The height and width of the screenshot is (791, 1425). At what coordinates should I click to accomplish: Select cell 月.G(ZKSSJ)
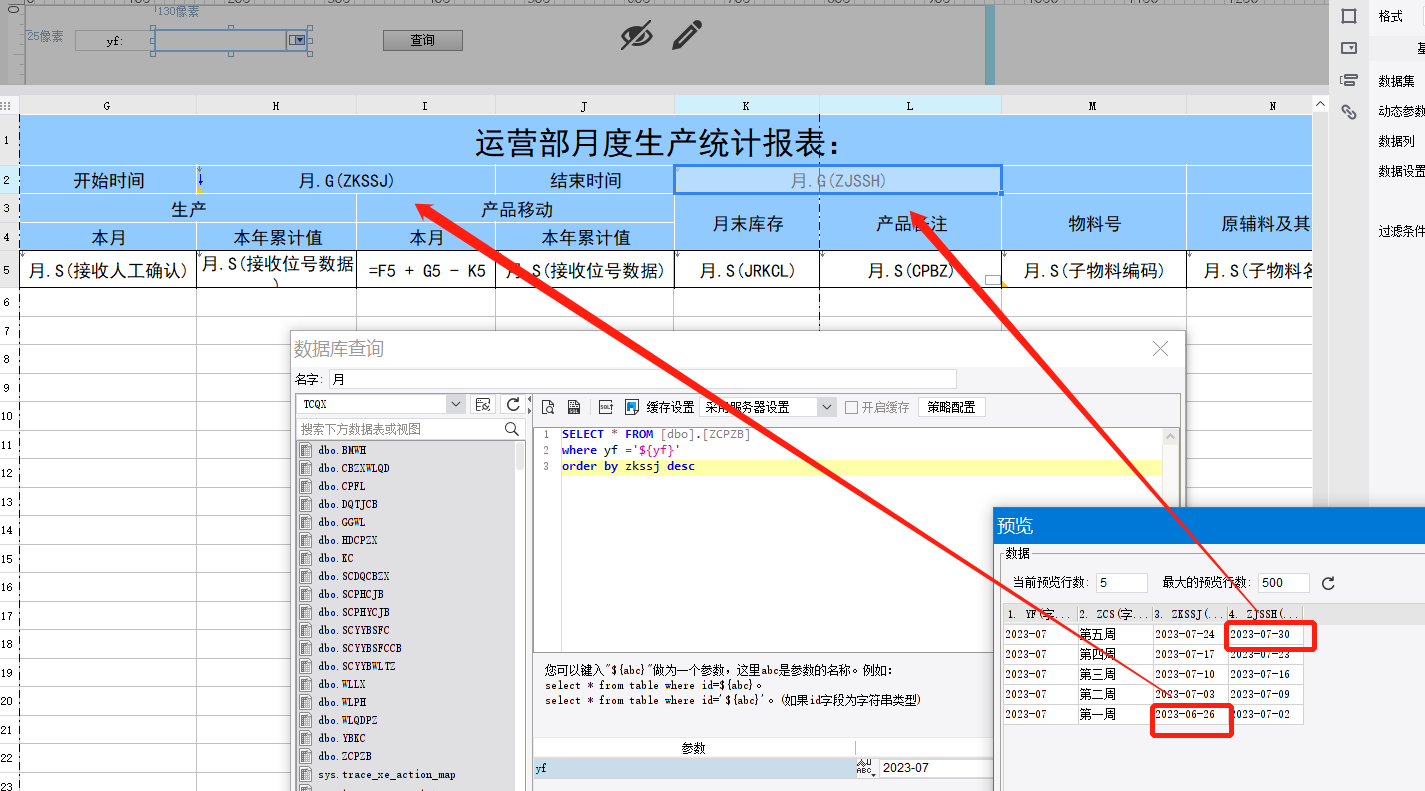(x=346, y=181)
